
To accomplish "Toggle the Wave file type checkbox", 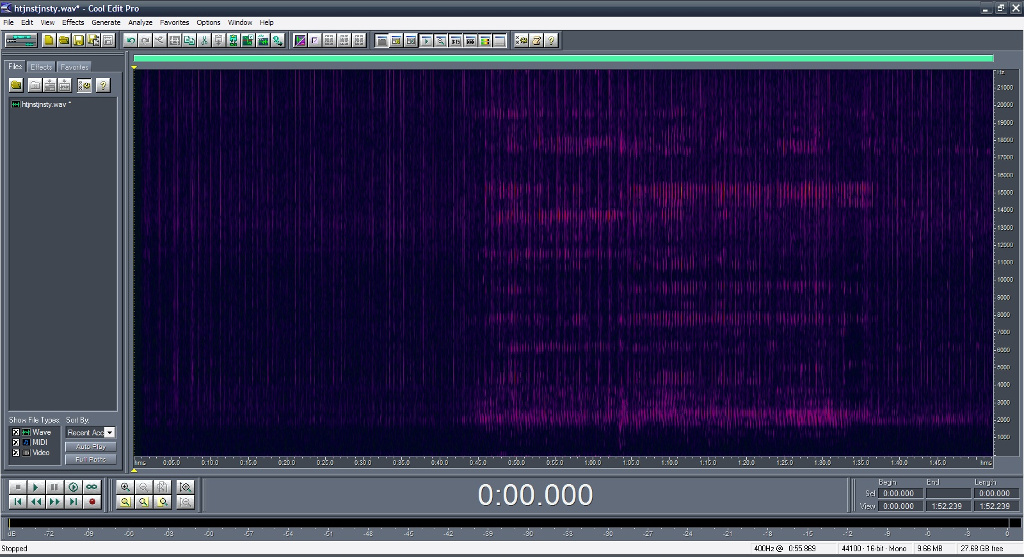I will (x=16, y=432).
